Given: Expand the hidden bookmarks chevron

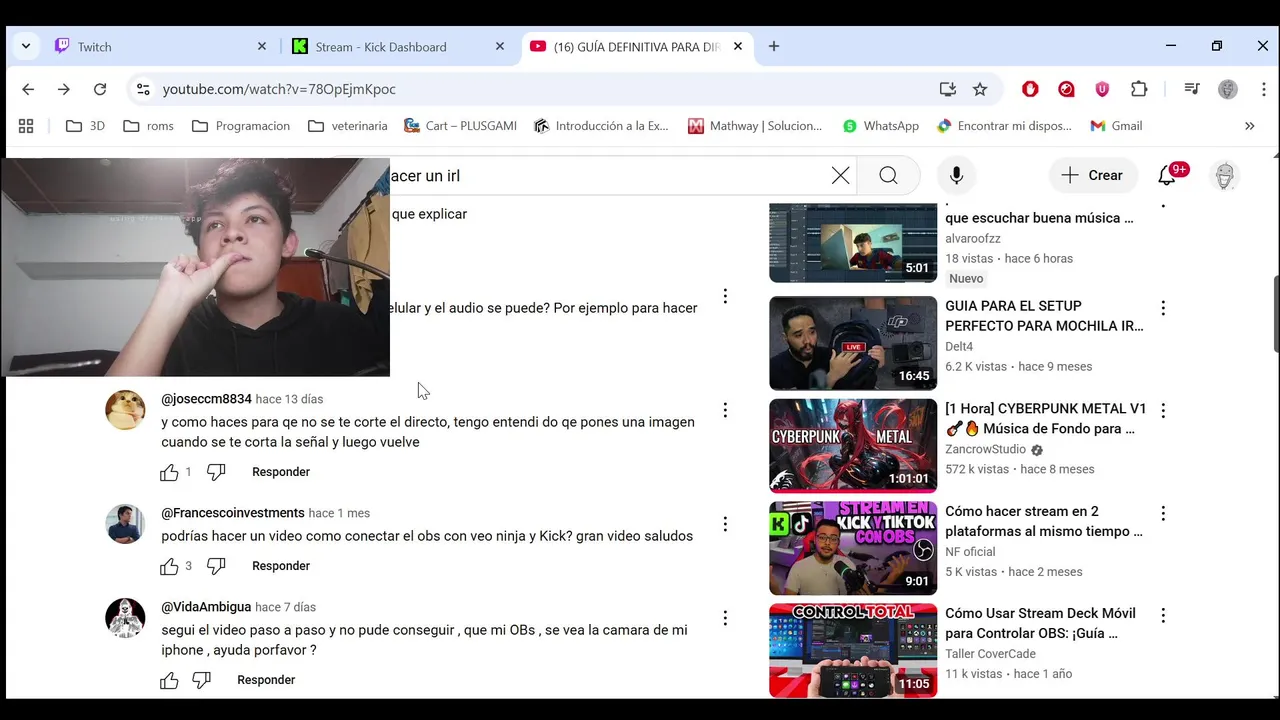Looking at the screenshot, I should point(1249,126).
